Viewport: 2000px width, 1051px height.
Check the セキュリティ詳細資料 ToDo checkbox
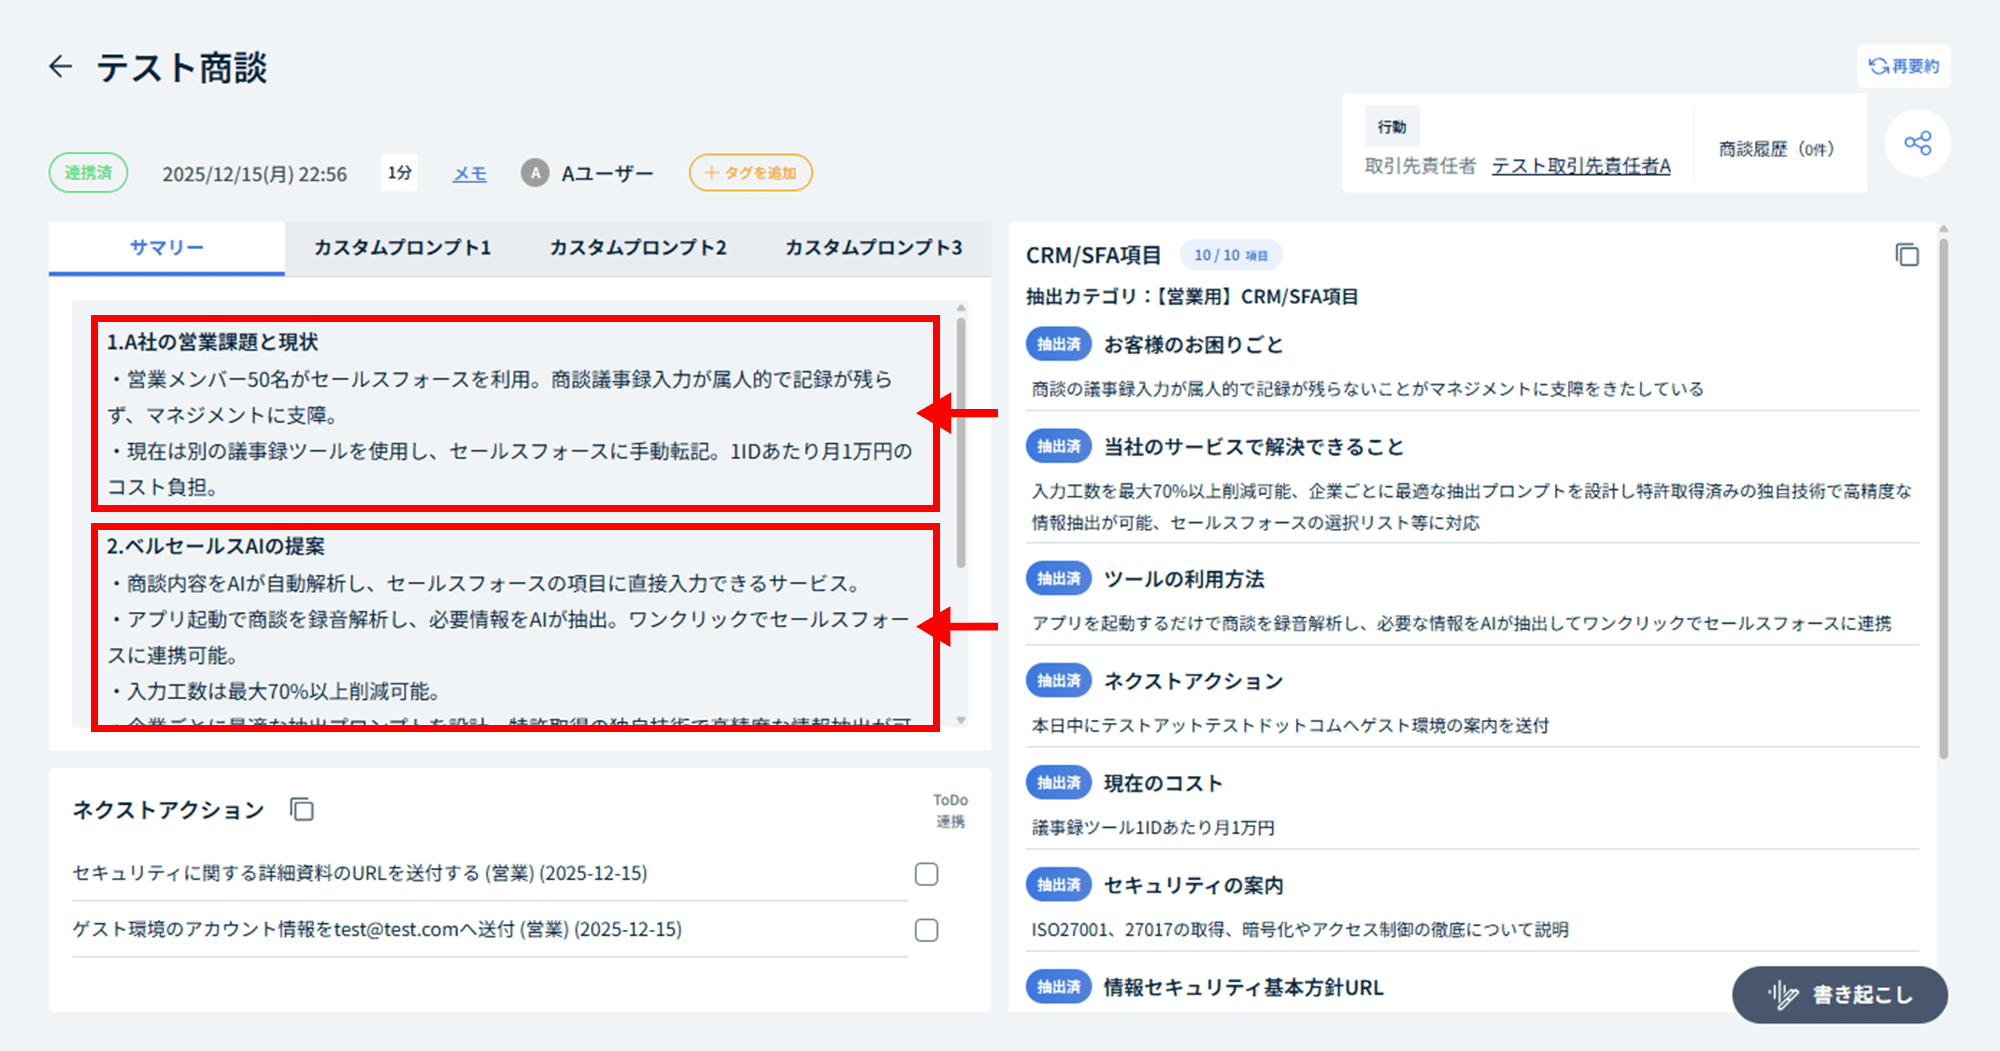926,874
